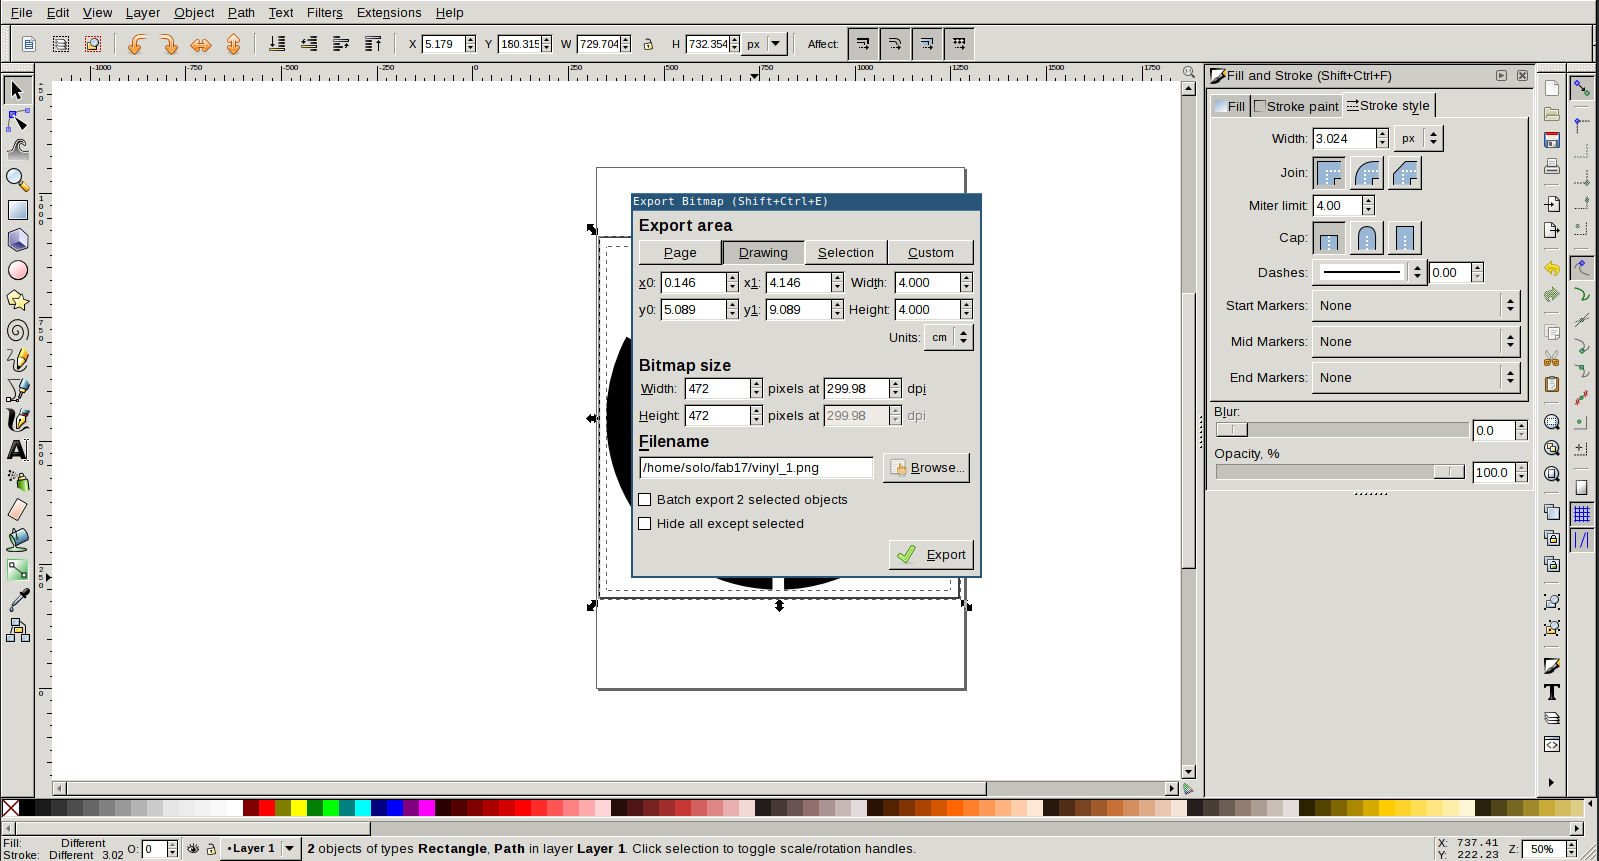The width and height of the screenshot is (1599, 861).
Task: Click Raise selection to top icon
Action: tap(373, 44)
